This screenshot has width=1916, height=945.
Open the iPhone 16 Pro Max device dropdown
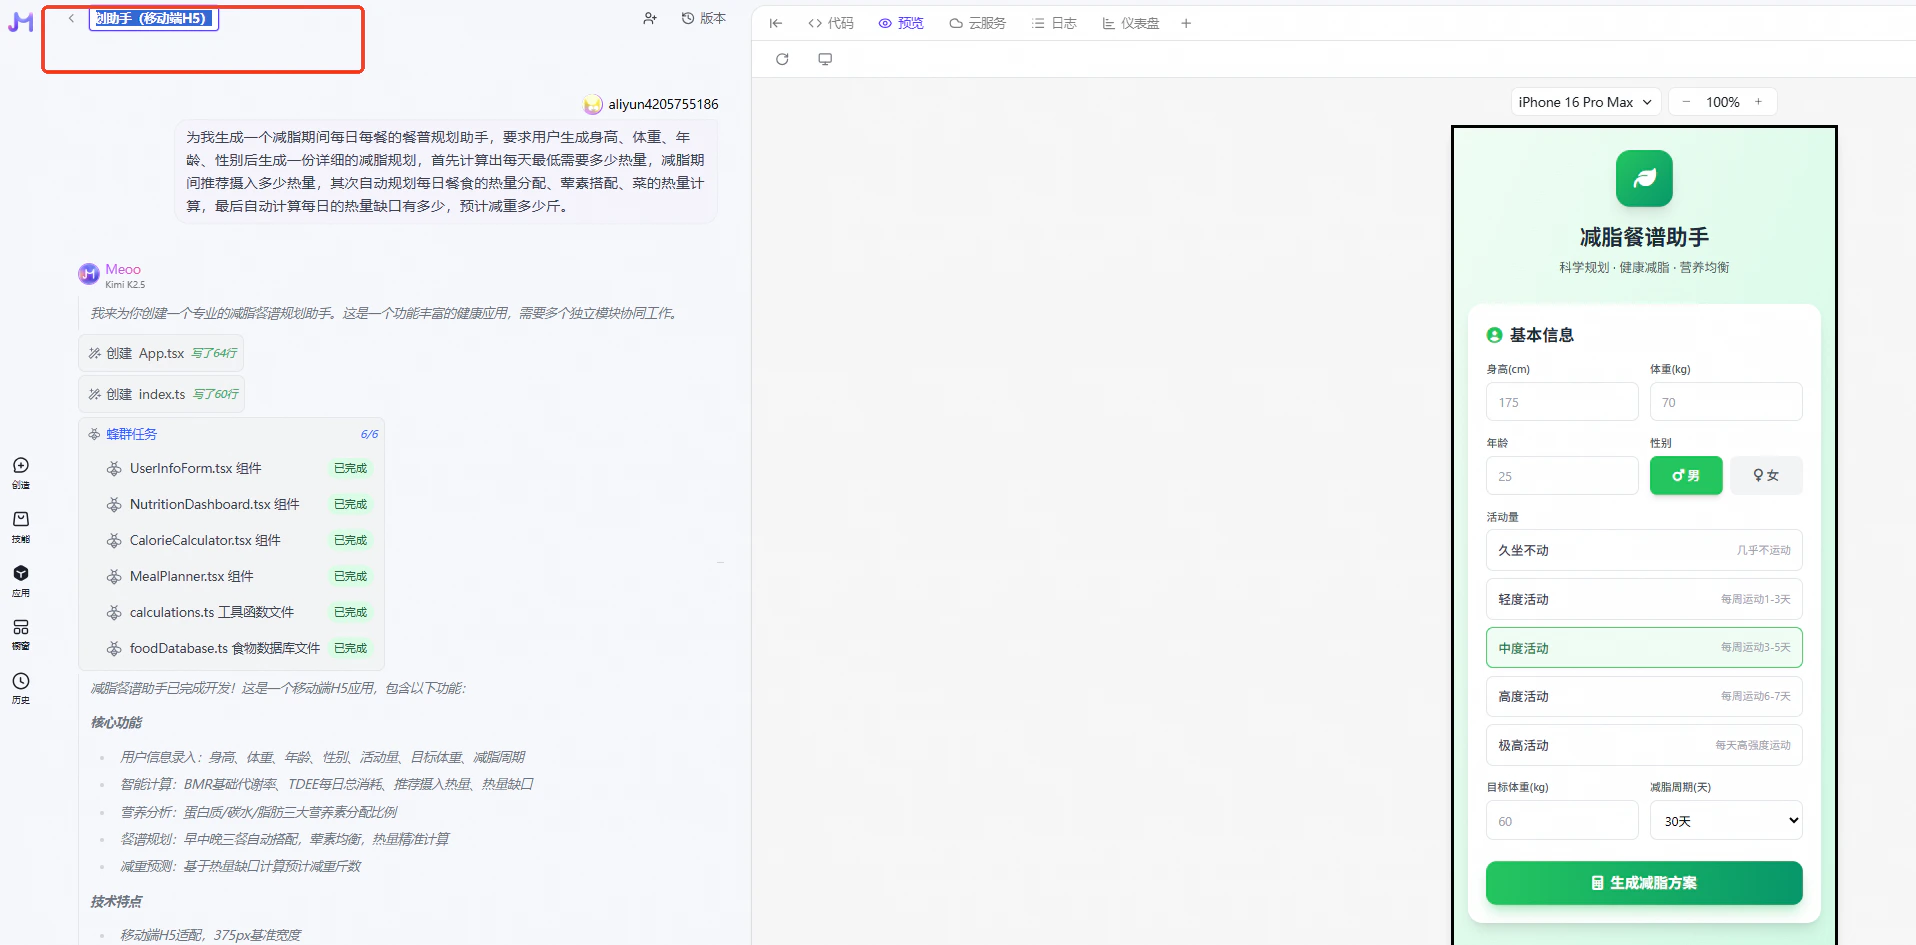1586,102
